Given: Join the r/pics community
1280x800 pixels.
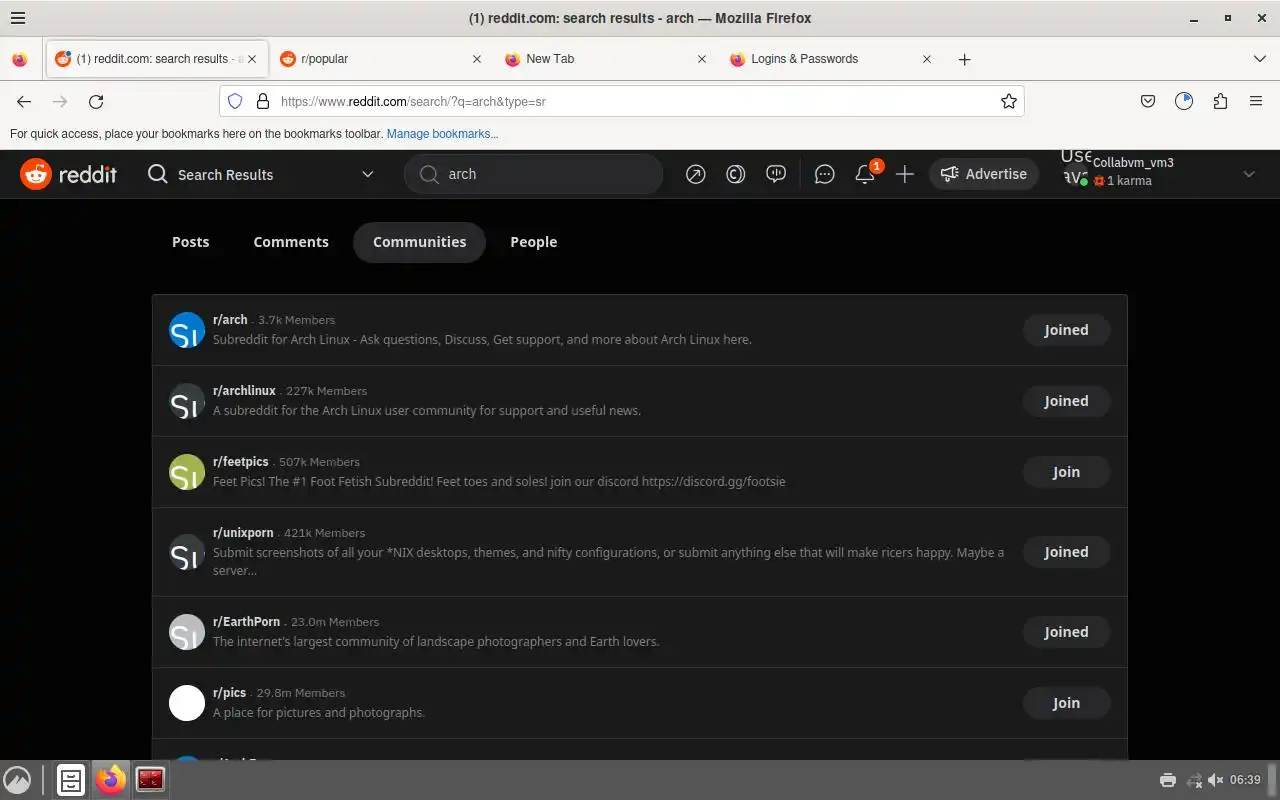Looking at the screenshot, I should click(x=1066, y=703).
